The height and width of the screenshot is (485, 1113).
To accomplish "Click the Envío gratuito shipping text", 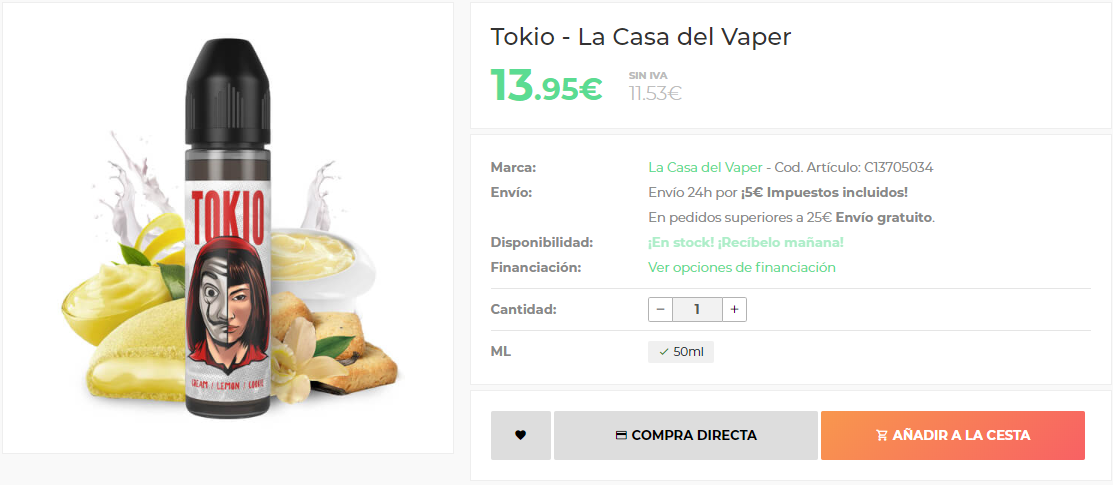I will pyautogui.click(x=884, y=217).
